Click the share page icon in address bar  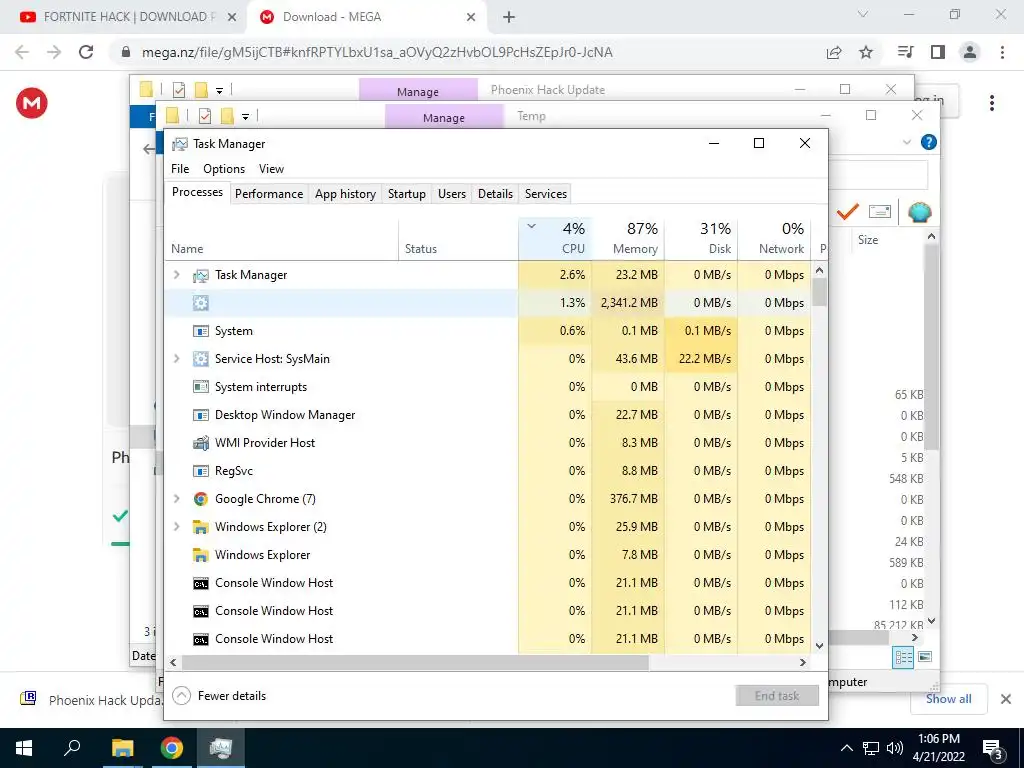pos(834,52)
